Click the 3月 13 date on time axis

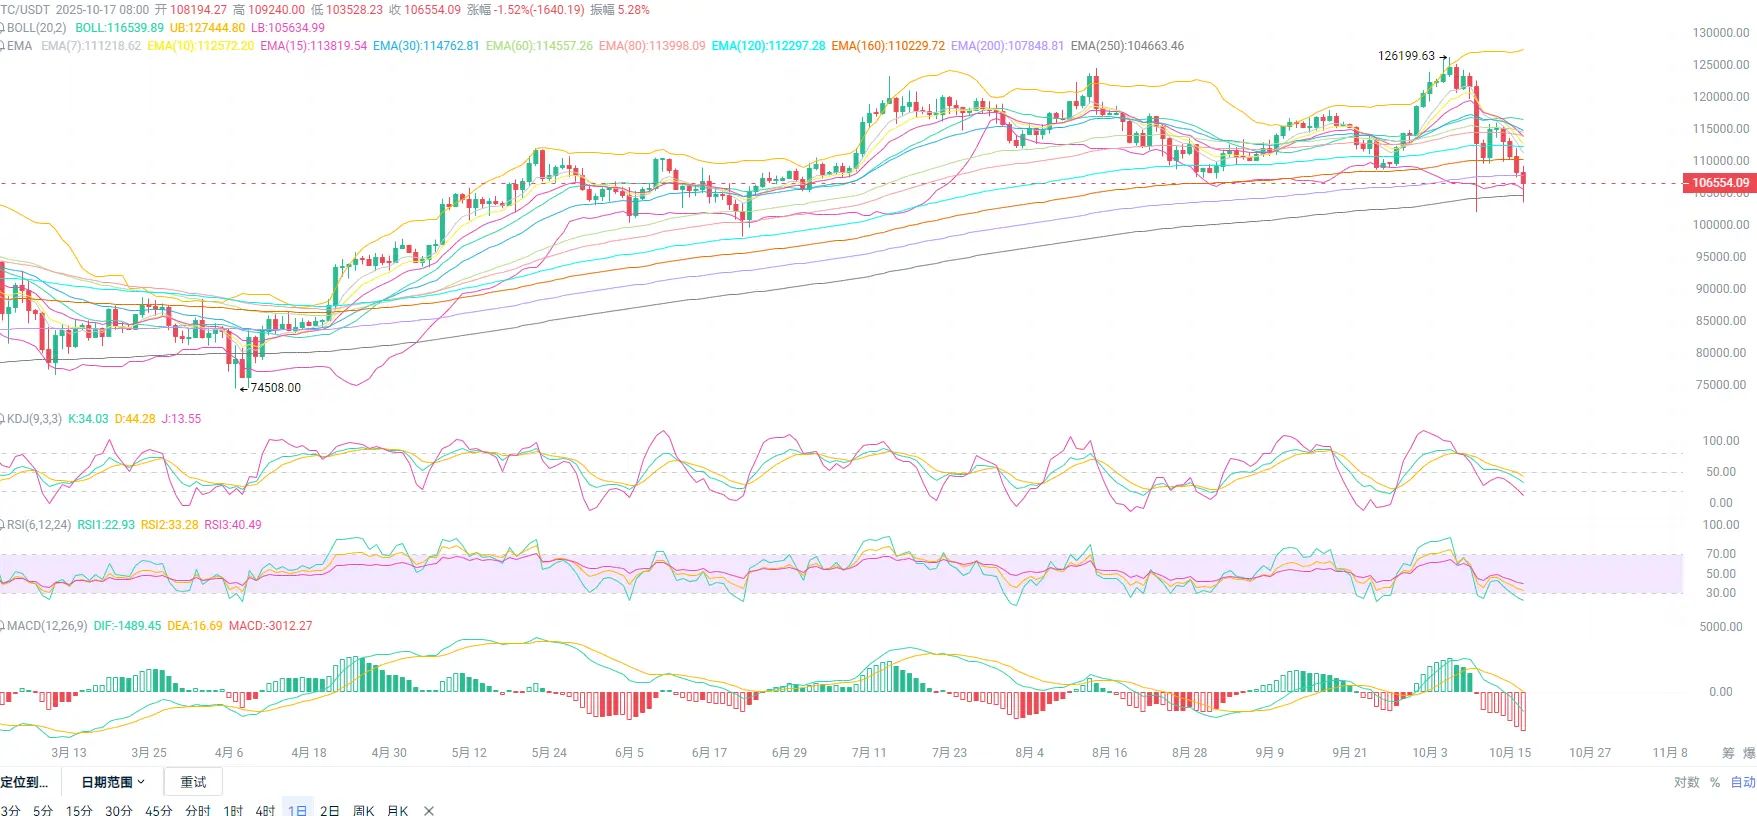pyautogui.click(x=69, y=753)
